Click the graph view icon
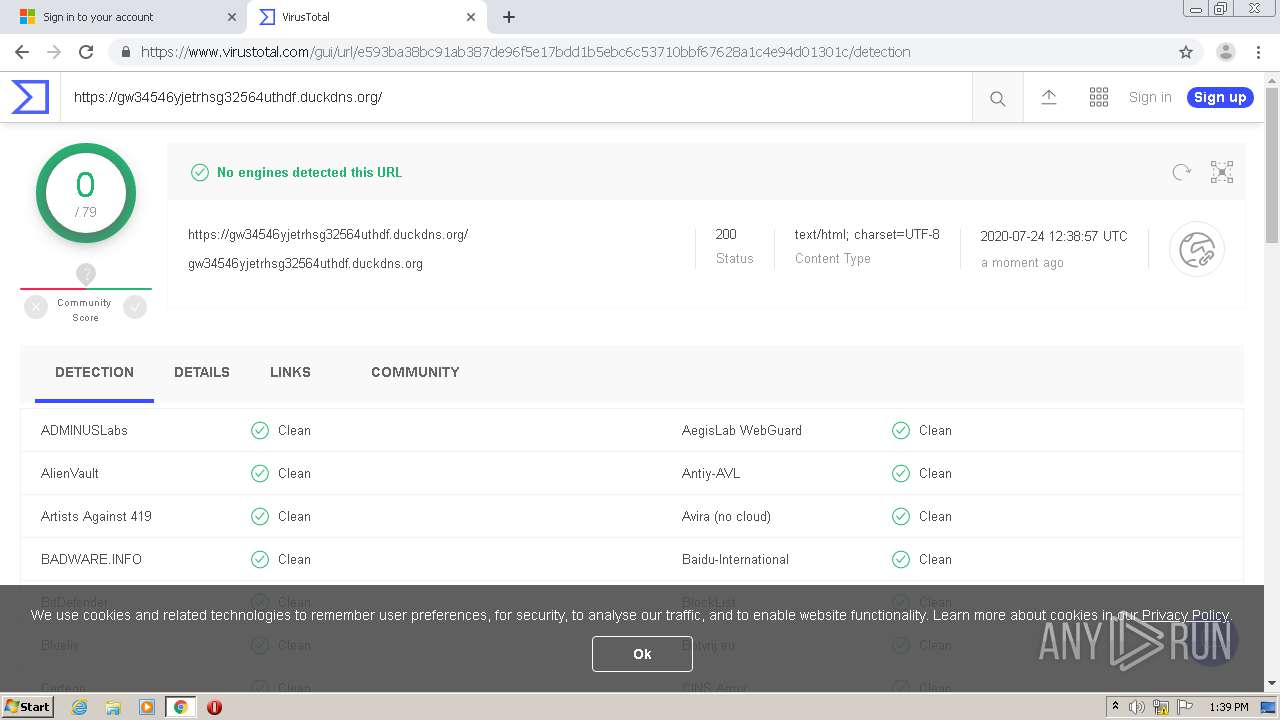The image size is (1280, 720). (x=1222, y=172)
